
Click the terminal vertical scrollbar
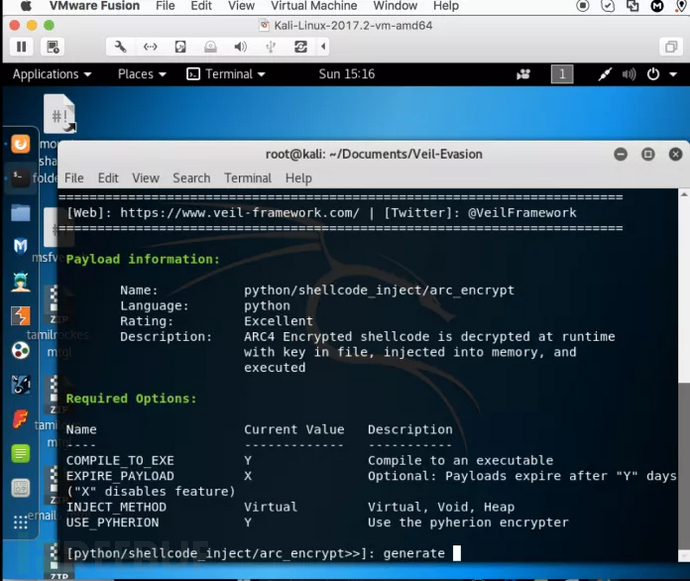684,467
